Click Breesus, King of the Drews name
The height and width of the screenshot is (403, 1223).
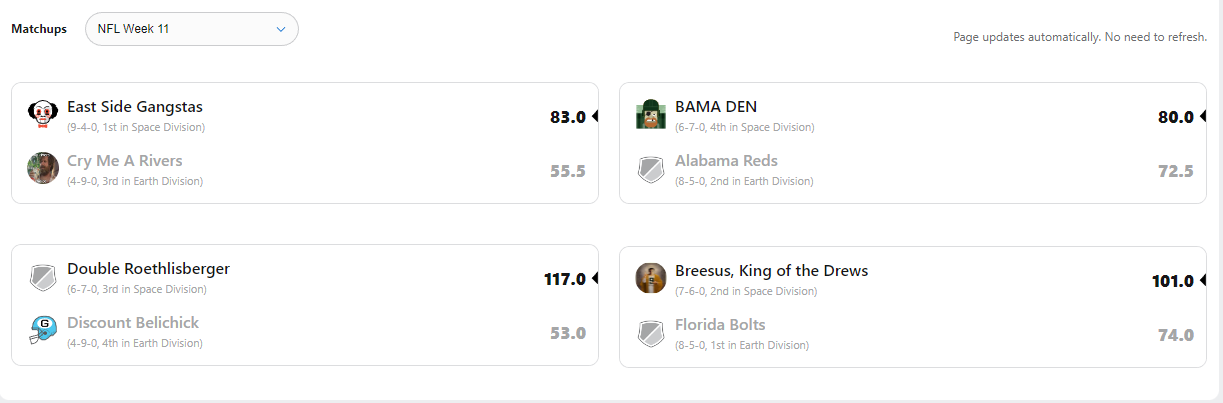tap(771, 271)
